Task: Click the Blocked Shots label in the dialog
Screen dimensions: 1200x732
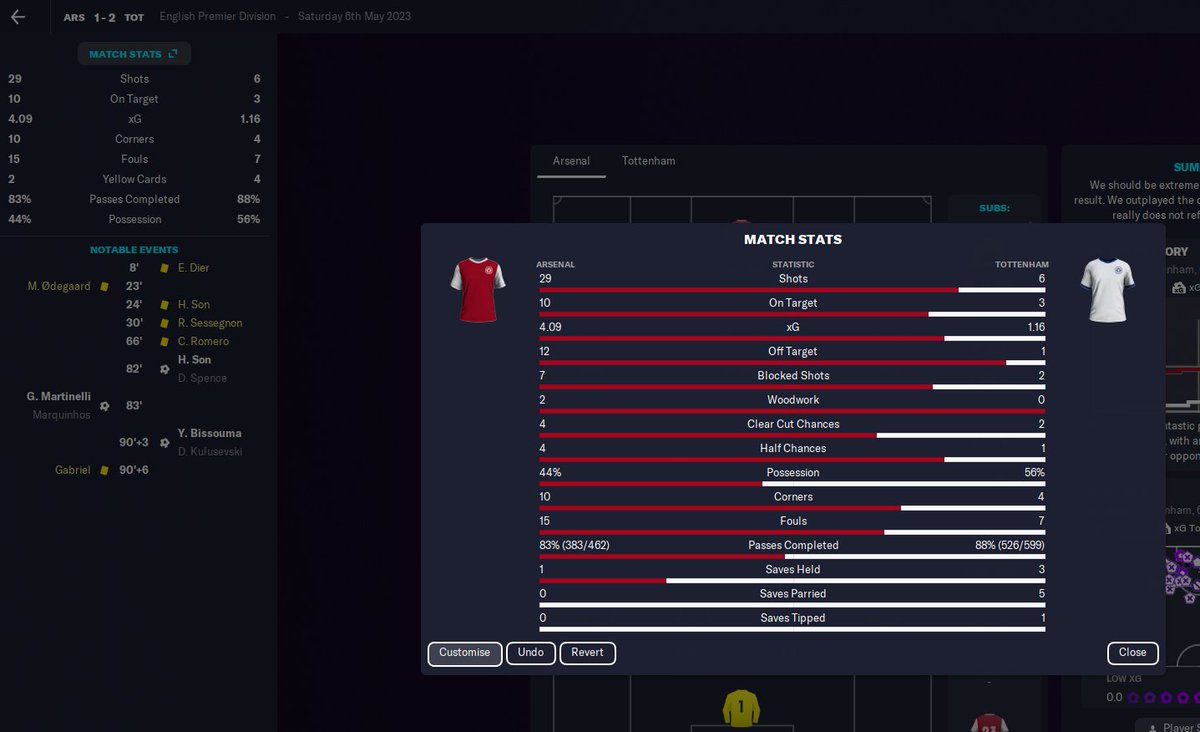Action: (x=792, y=376)
